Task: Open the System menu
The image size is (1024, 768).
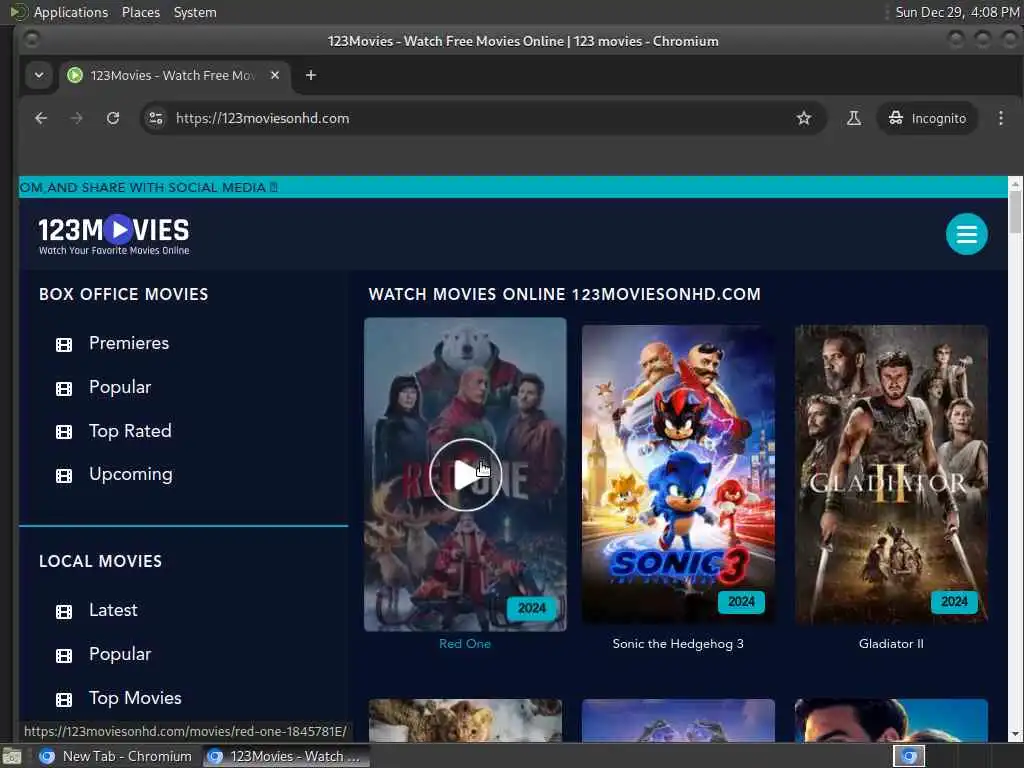Action: point(195,12)
